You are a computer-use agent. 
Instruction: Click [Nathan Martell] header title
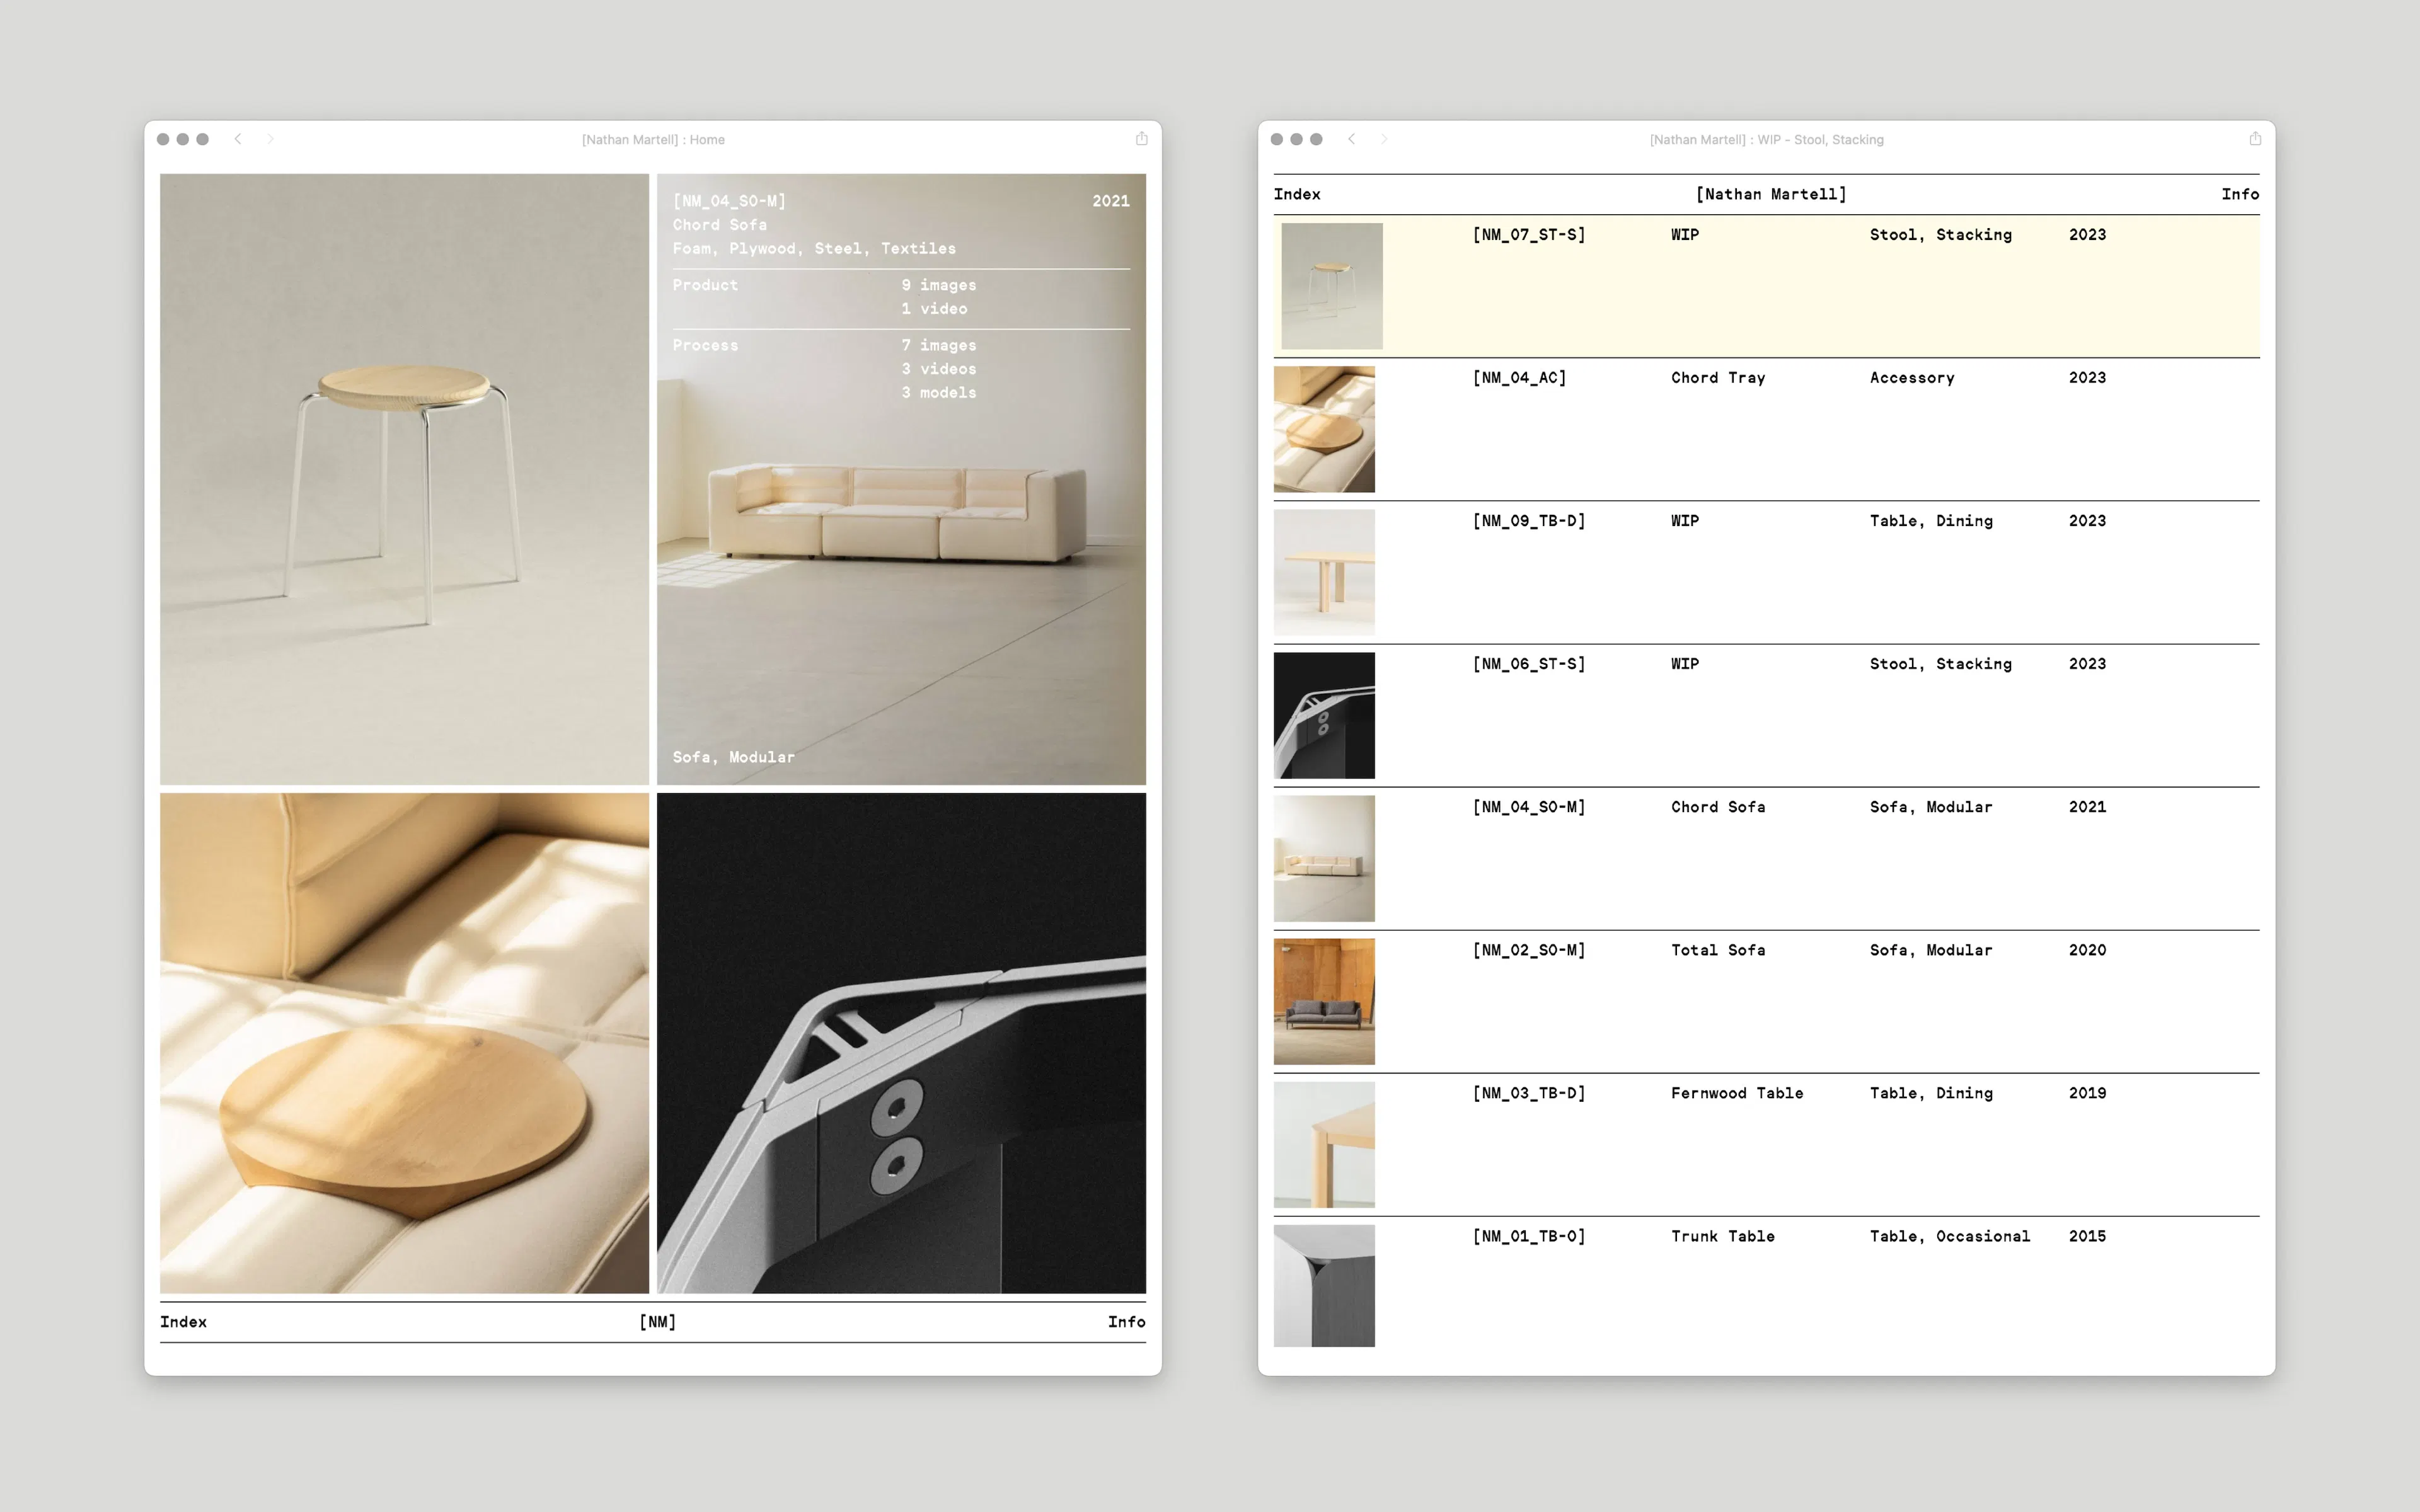(1770, 194)
